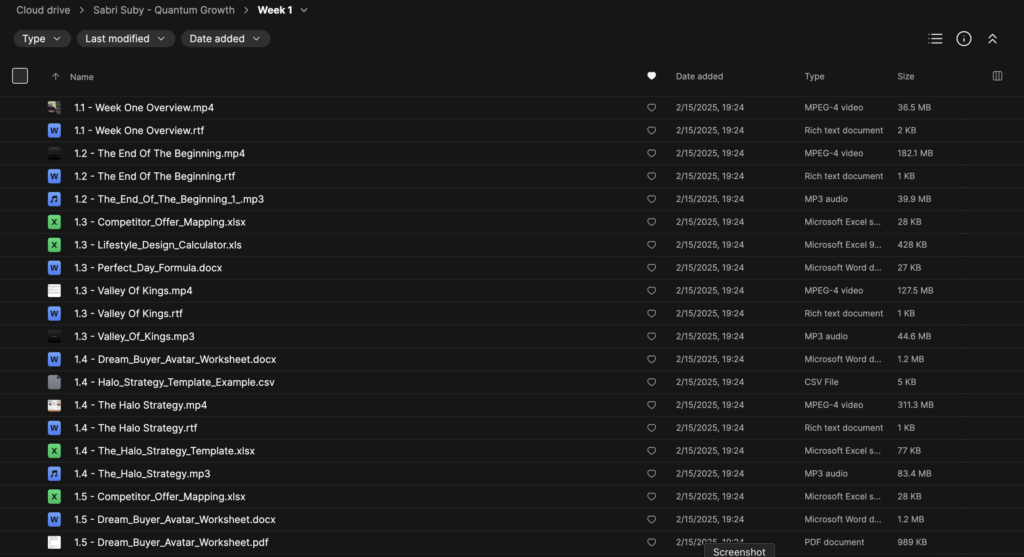Click the 311.3 MB size value
The height and width of the screenshot is (557, 1024).
tap(915, 404)
